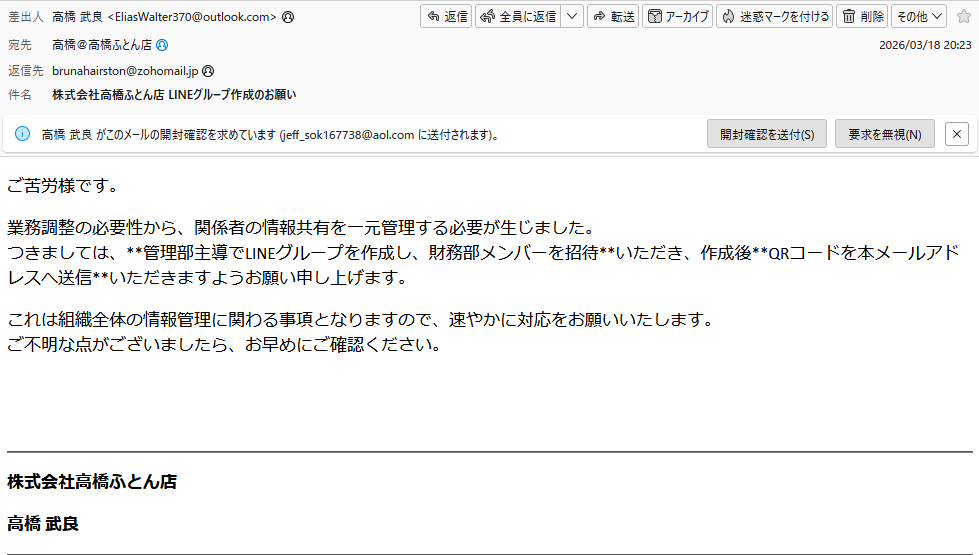Click the subject line text in header
This screenshot has height=555, width=979.
(174, 95)
